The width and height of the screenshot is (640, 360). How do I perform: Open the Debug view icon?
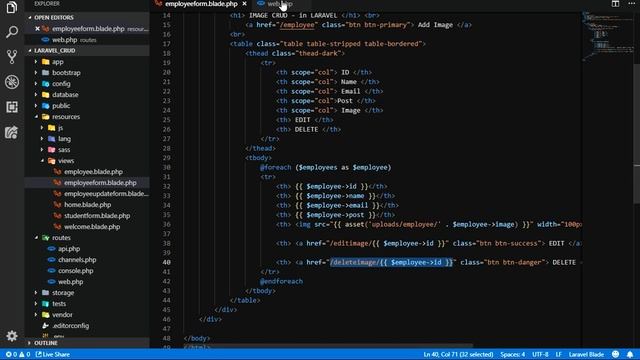point(12,82)
